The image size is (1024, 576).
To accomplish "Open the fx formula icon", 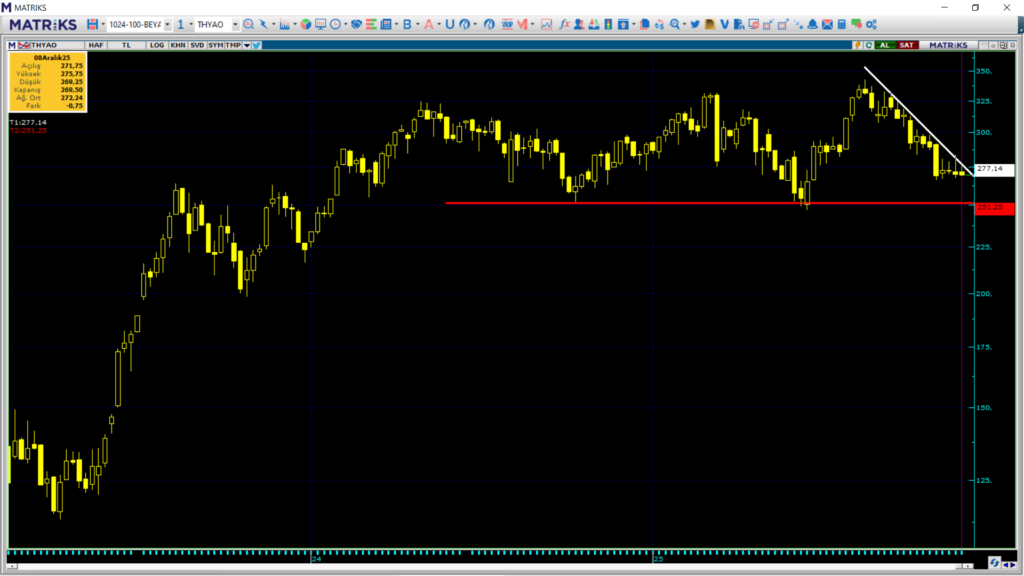I will tap(564, 24).
